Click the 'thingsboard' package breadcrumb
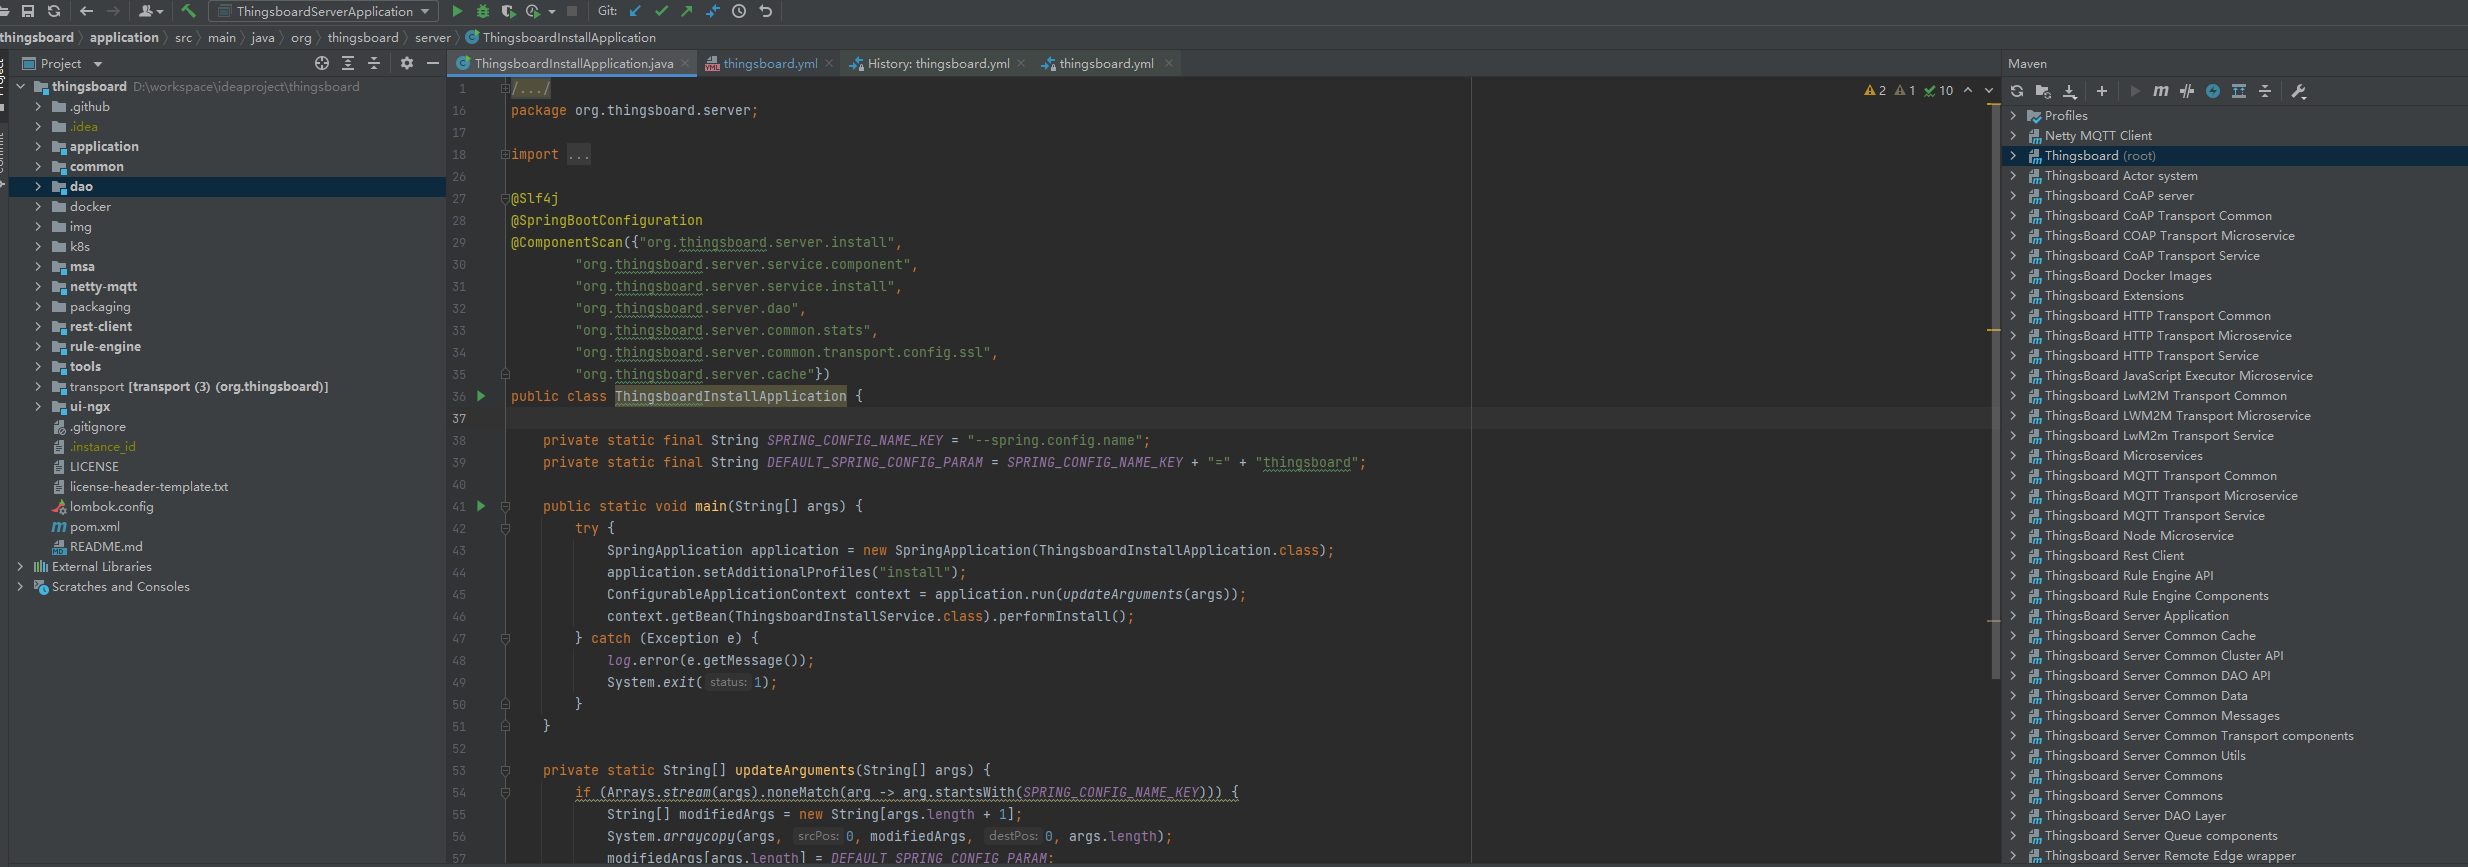The image size is (2468, 867). [x=363, y=37]
